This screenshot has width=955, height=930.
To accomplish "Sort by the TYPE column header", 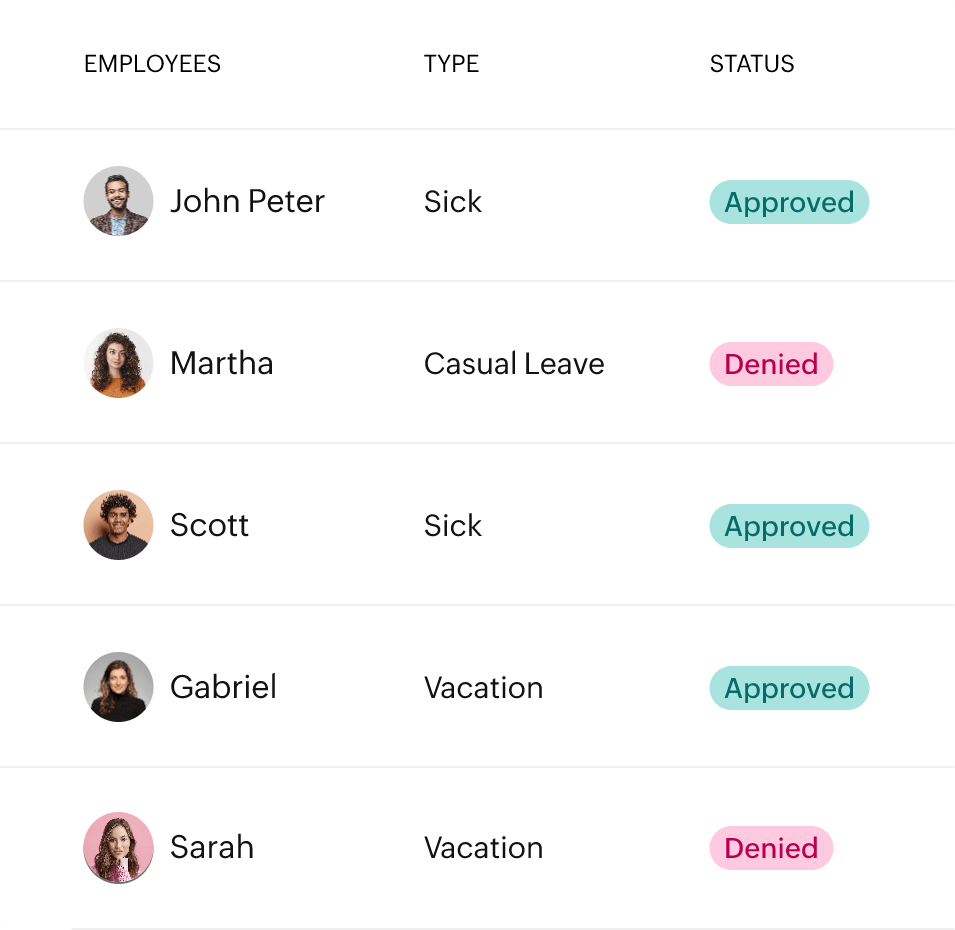I will (x=451, y=64).
